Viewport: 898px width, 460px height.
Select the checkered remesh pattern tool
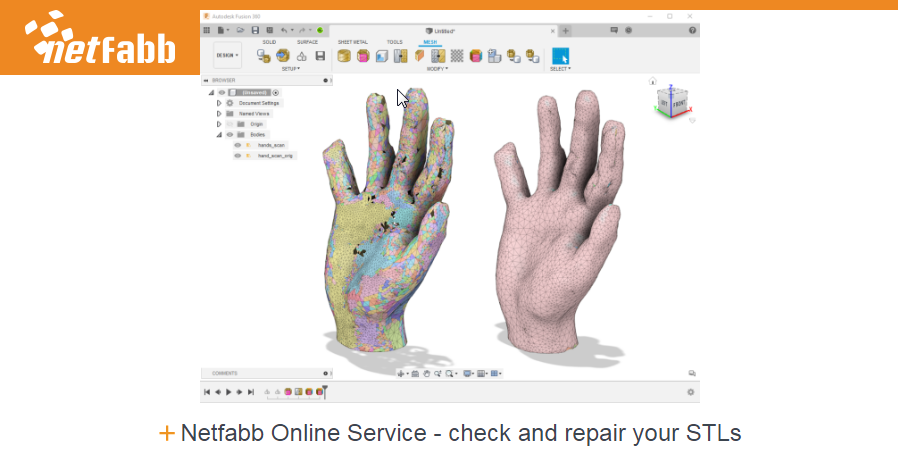click(x=457, y=56)
